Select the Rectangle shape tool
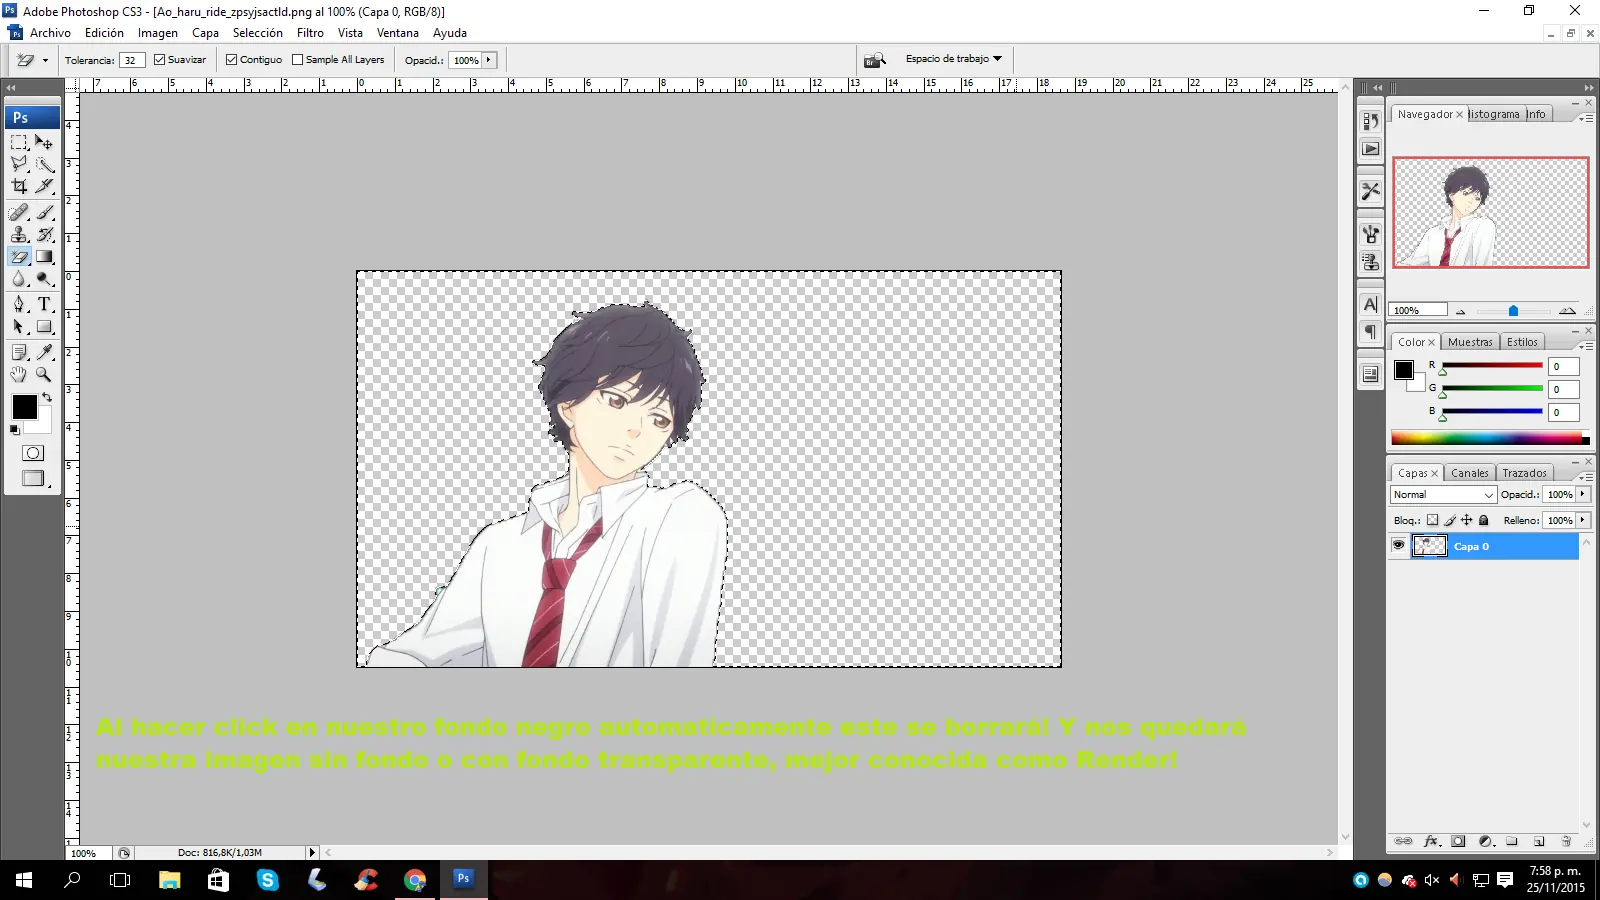 (x=44, y=326)
